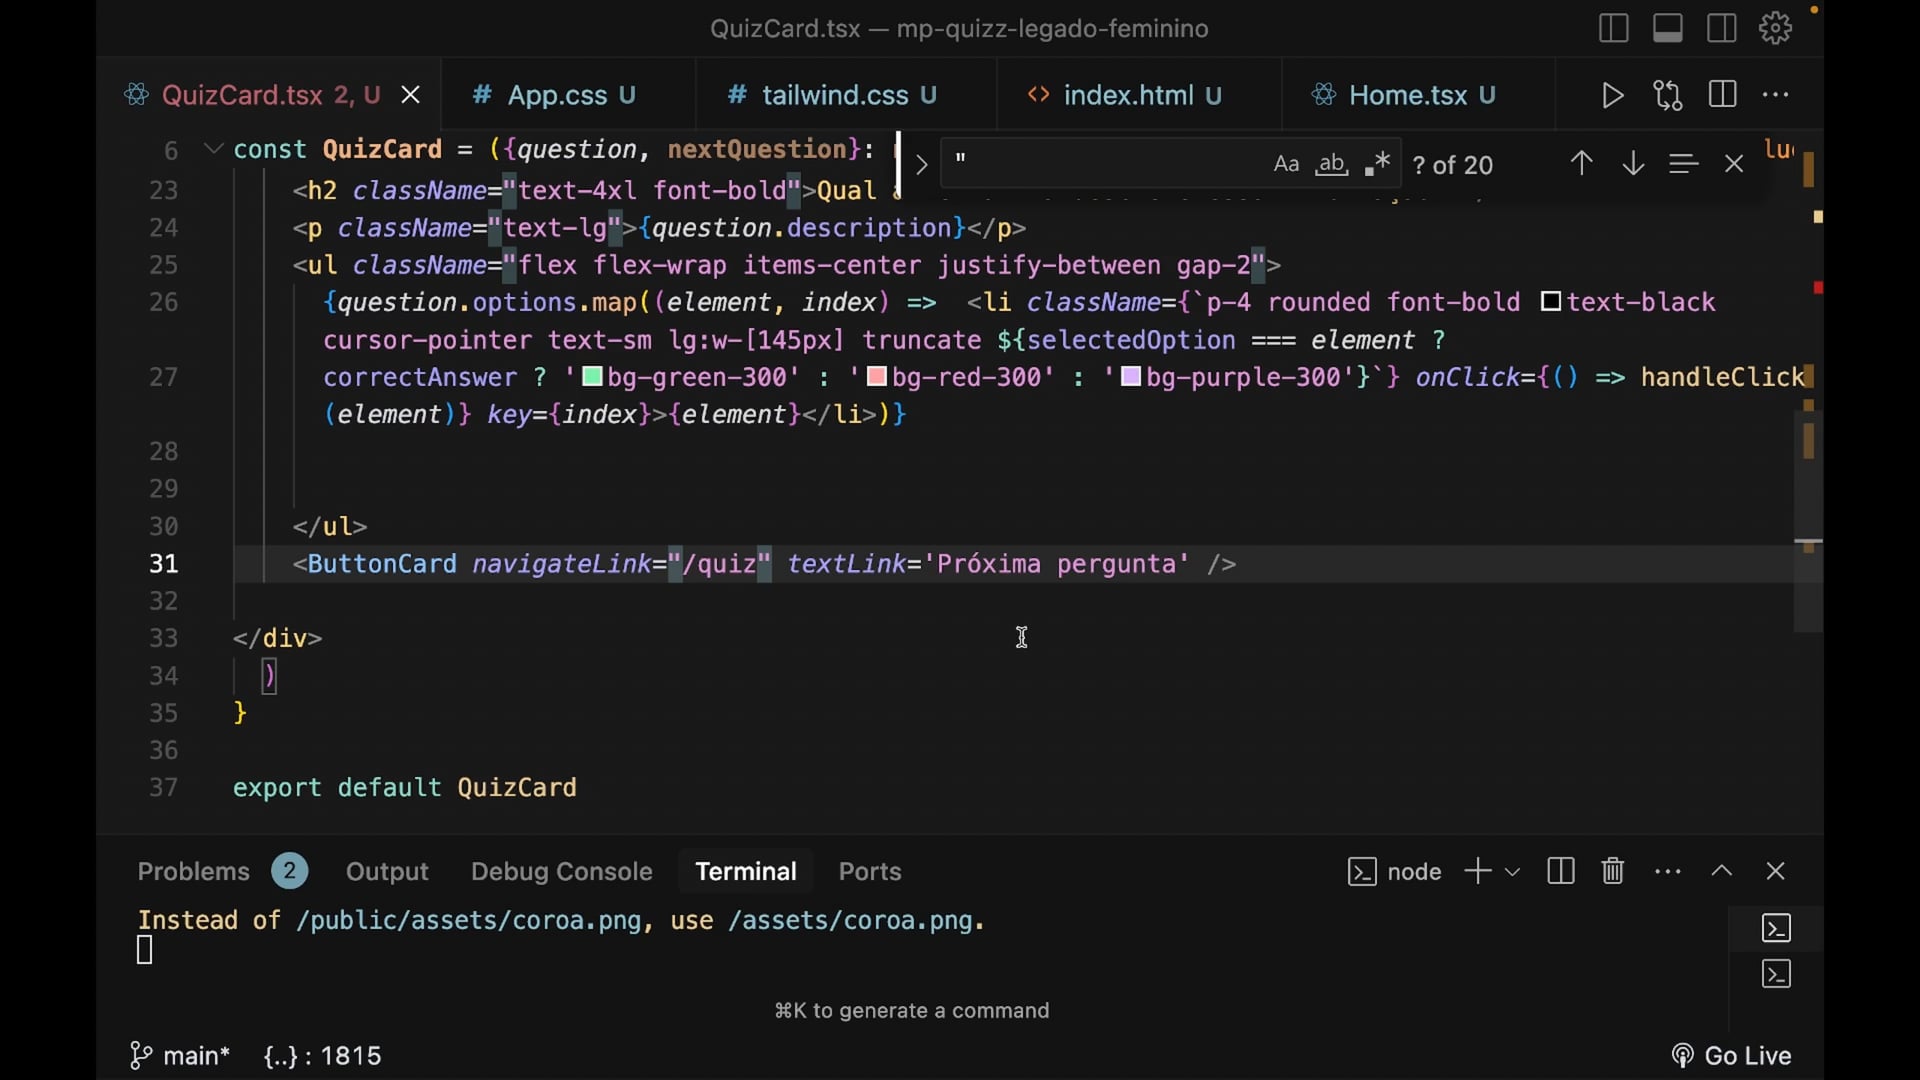The width and height of the screenshot is (1920, 1080).
Task: Click the ButtonCard component tag
Action: click(x=381, y=564)
